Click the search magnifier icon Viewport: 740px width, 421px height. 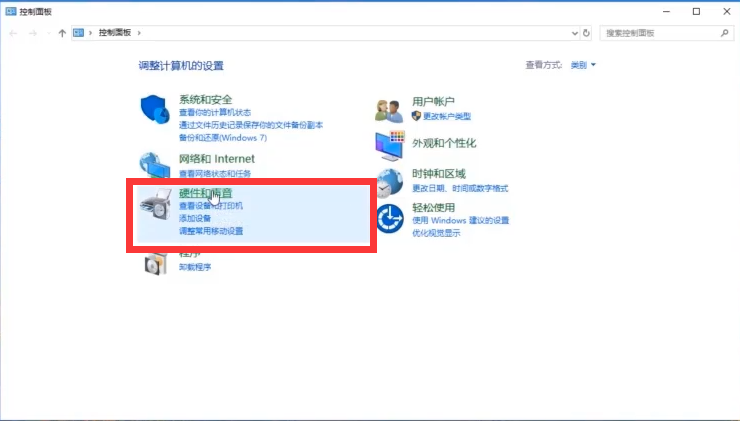[724, 33]
